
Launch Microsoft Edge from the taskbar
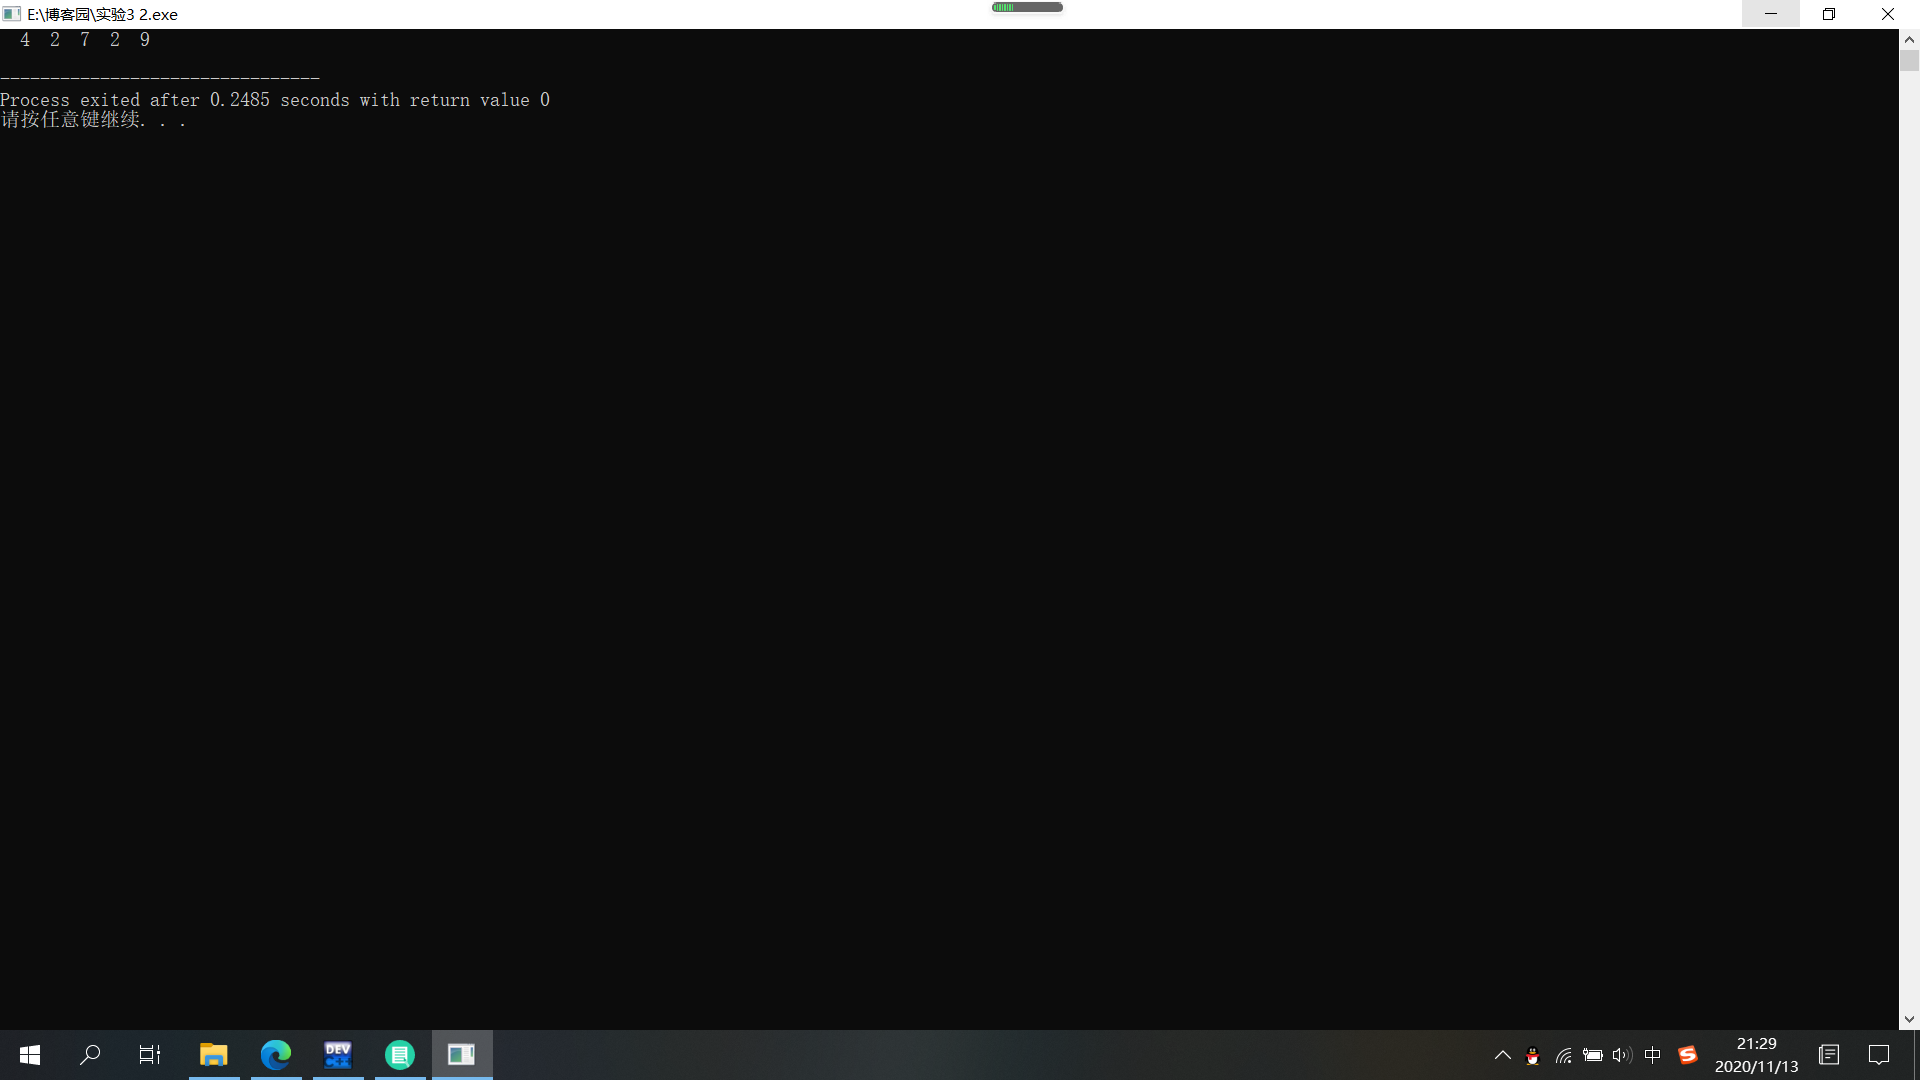pos(276,1054)
